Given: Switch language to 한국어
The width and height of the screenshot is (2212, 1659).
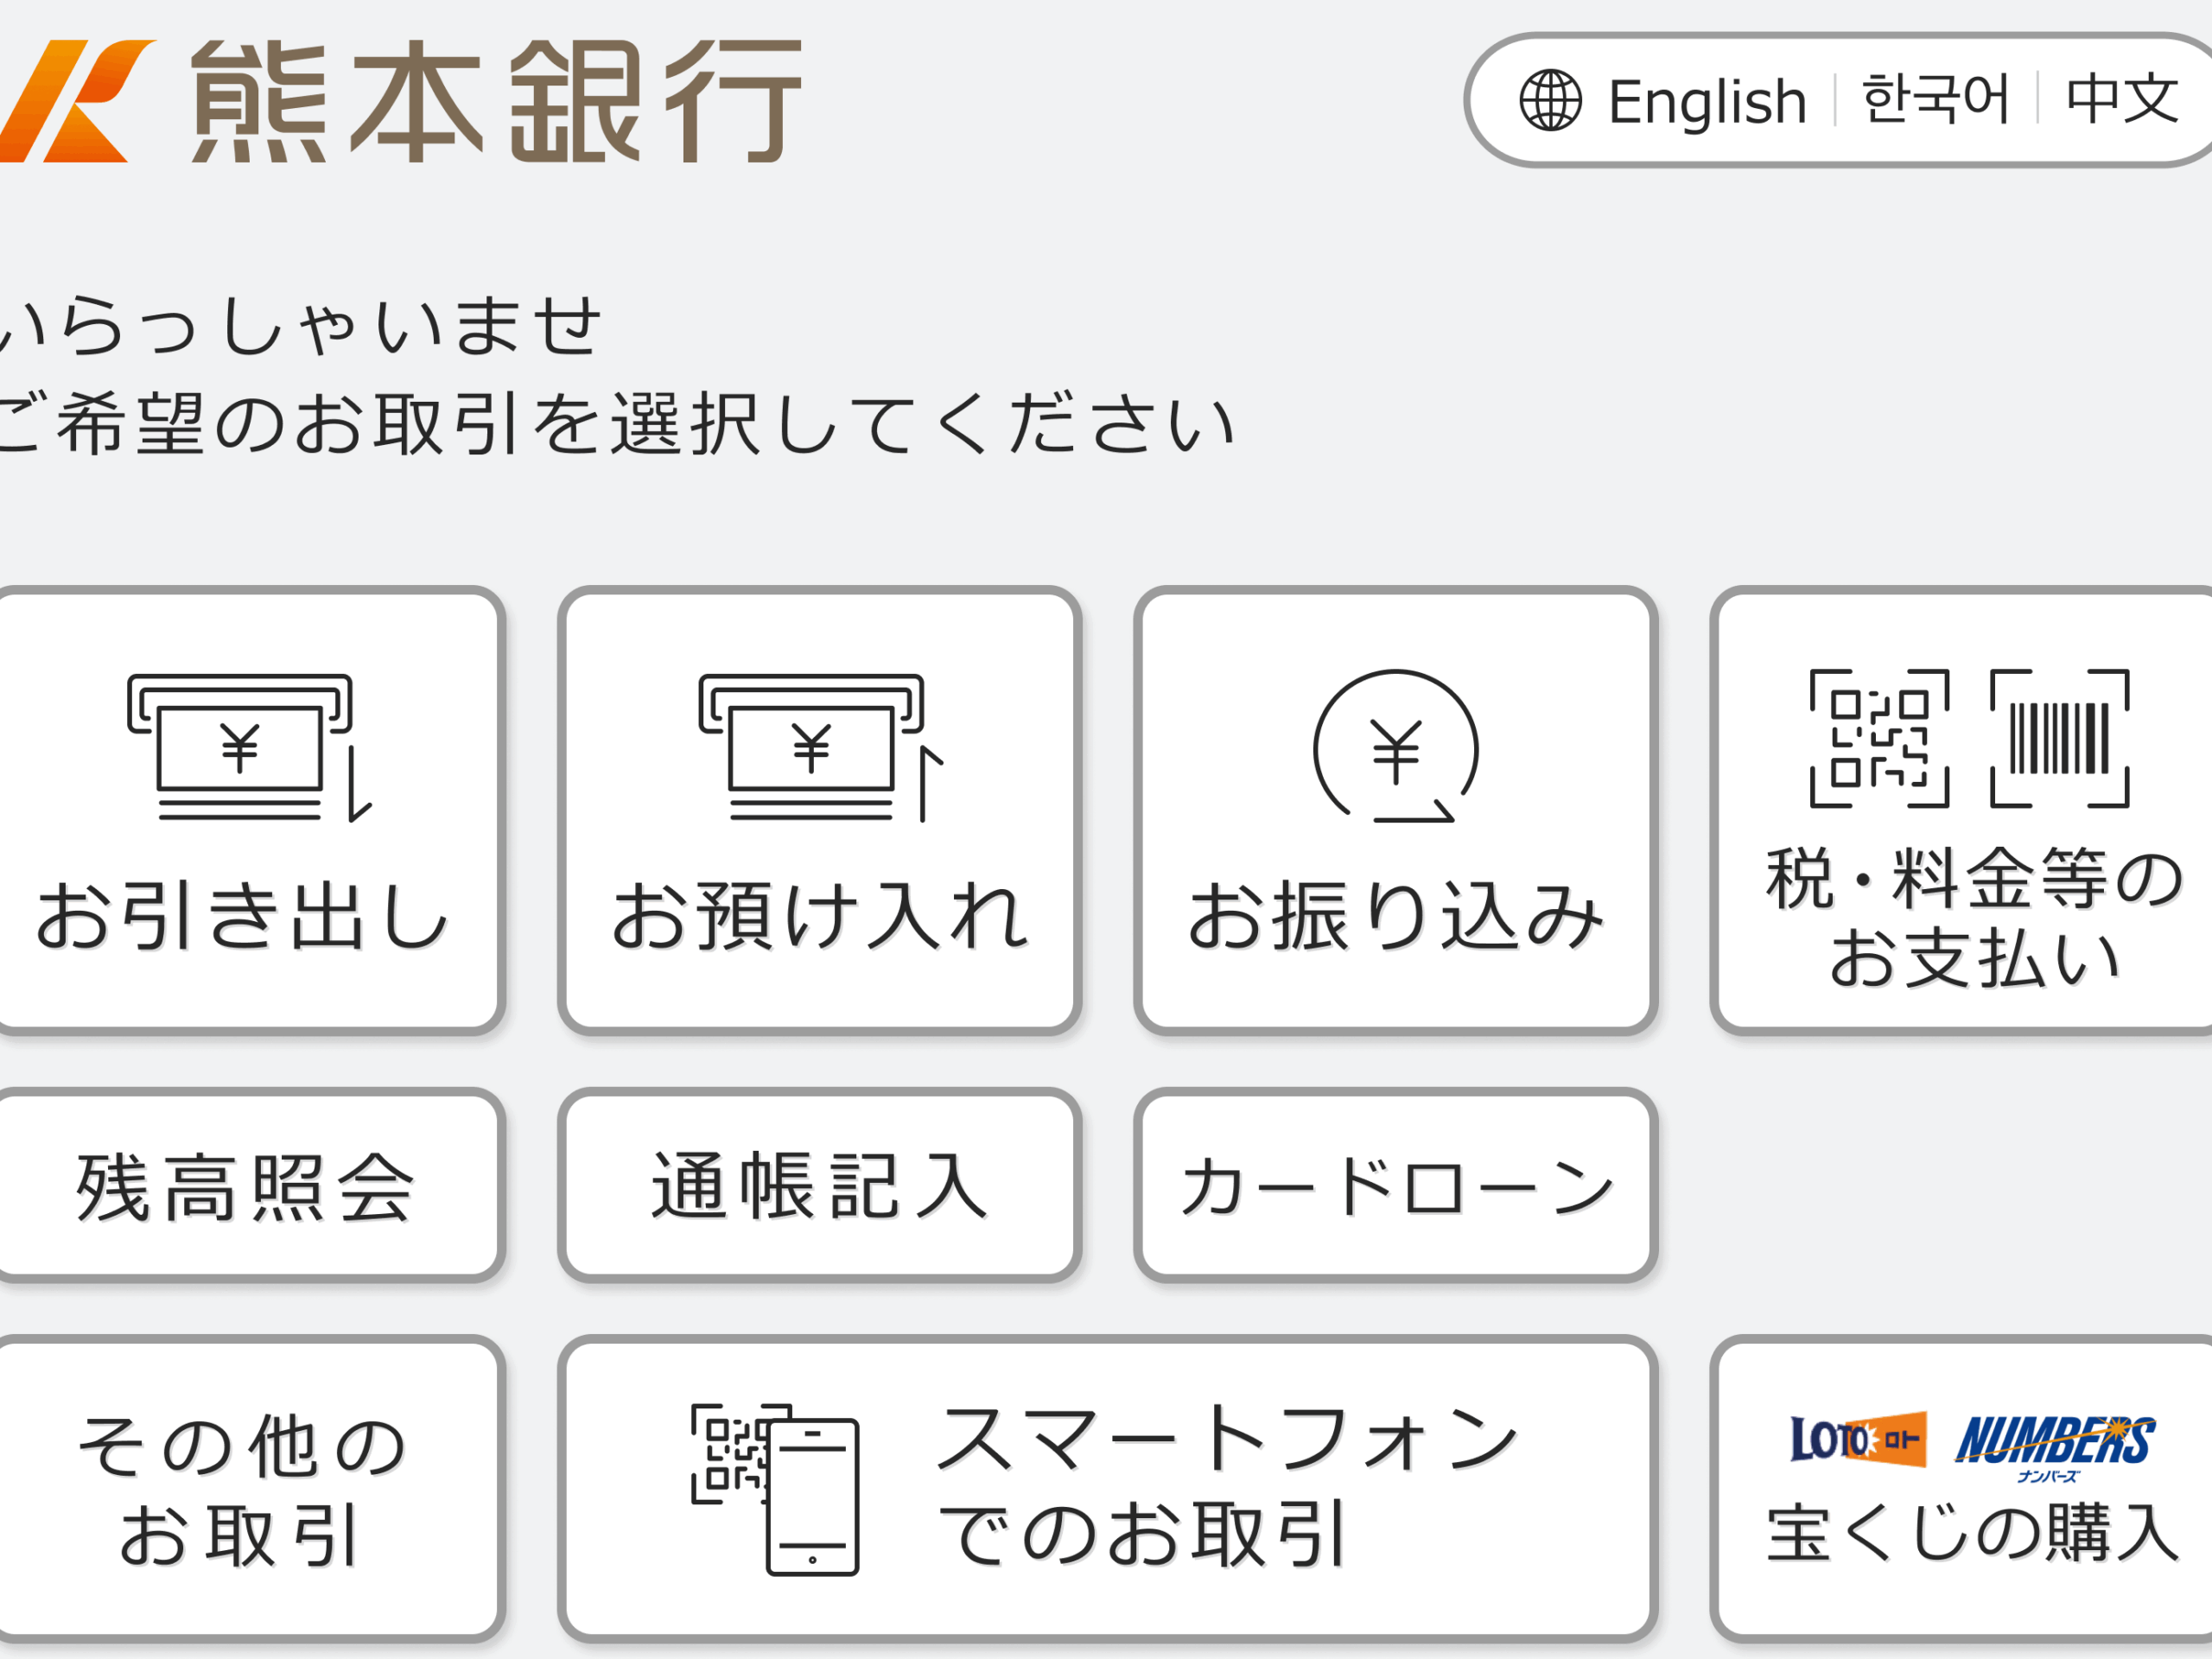Looking at the screenshot, I should pos(1936,99).
